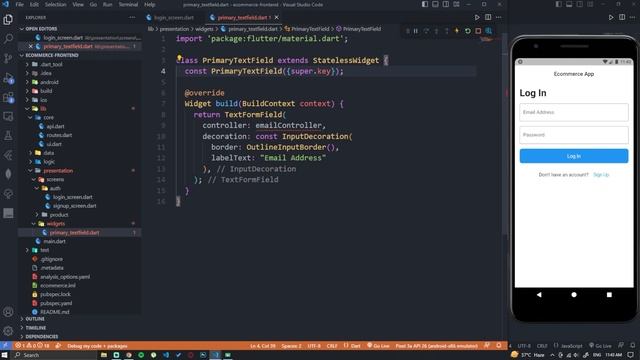Open main editor's More Actions ellipsis
Viewport: 640px width, 360px height.
coord(499,18)
